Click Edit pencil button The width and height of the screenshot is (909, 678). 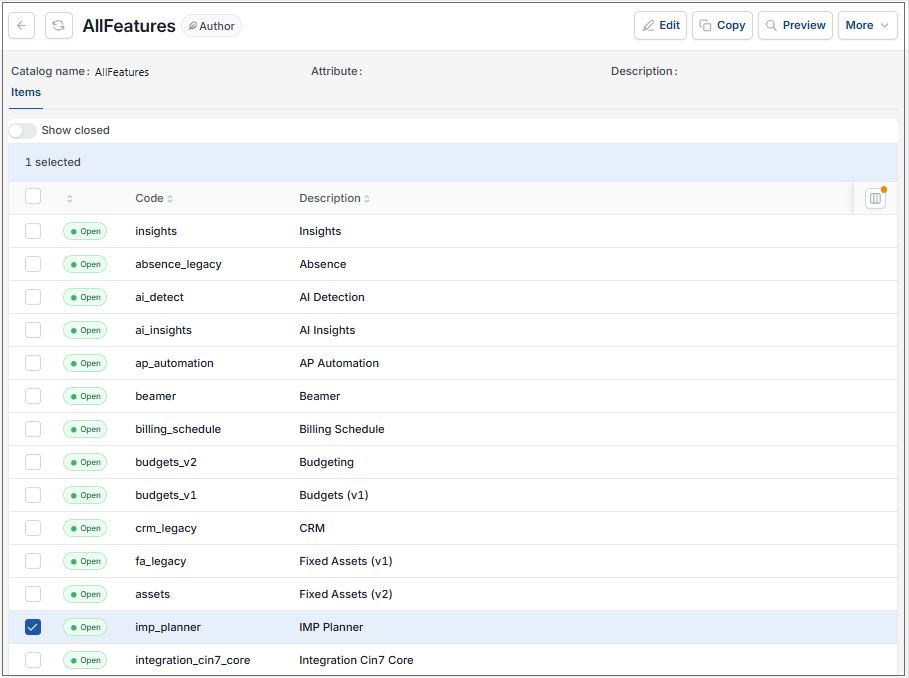[x=660, y=25]
